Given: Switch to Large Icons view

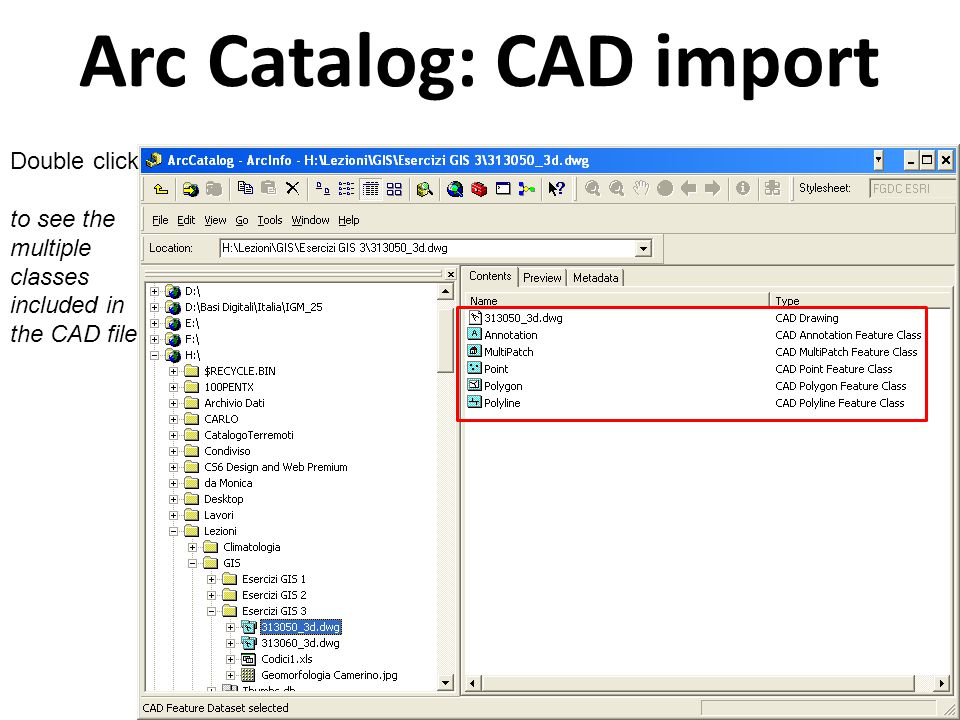Looking at the screenshot, I should [323, 189].
